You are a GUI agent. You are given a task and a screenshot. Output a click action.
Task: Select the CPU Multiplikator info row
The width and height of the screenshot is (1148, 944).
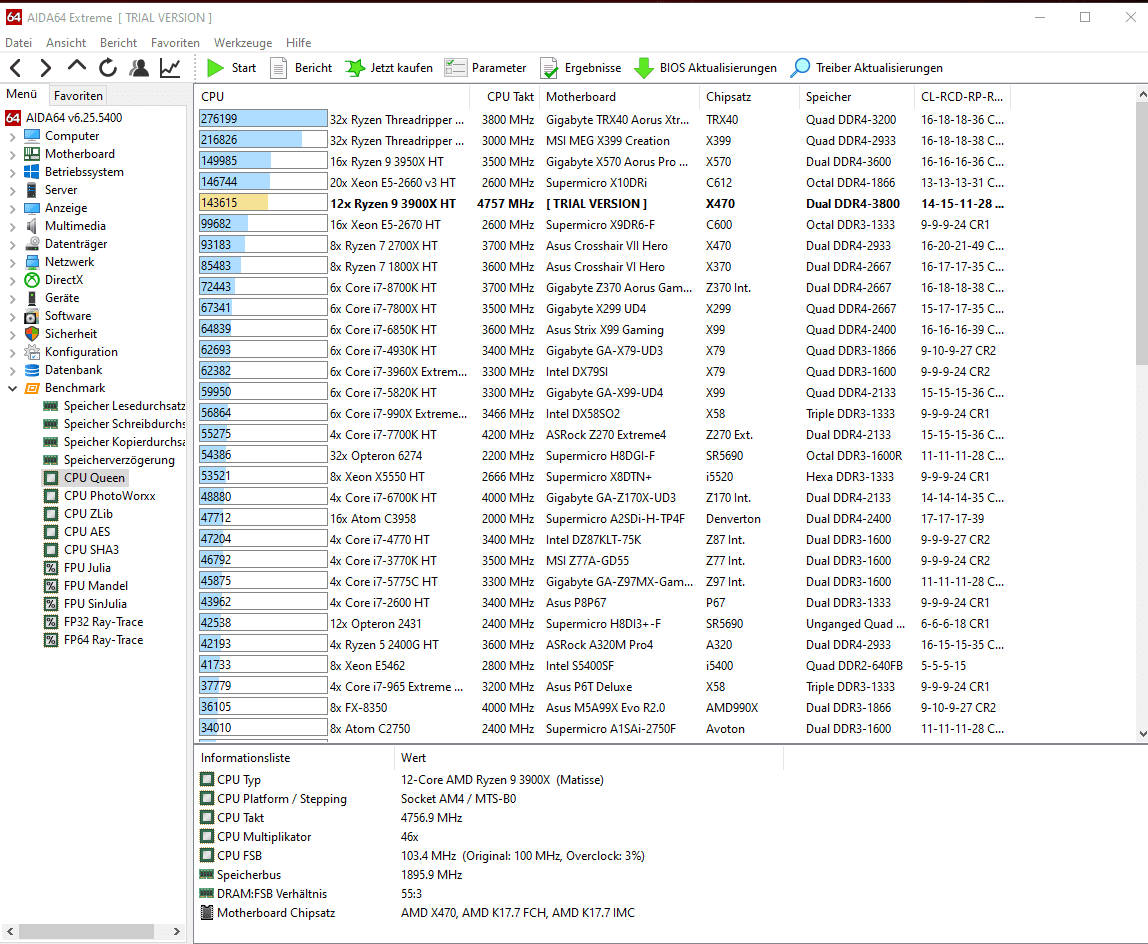pos(488,836)
